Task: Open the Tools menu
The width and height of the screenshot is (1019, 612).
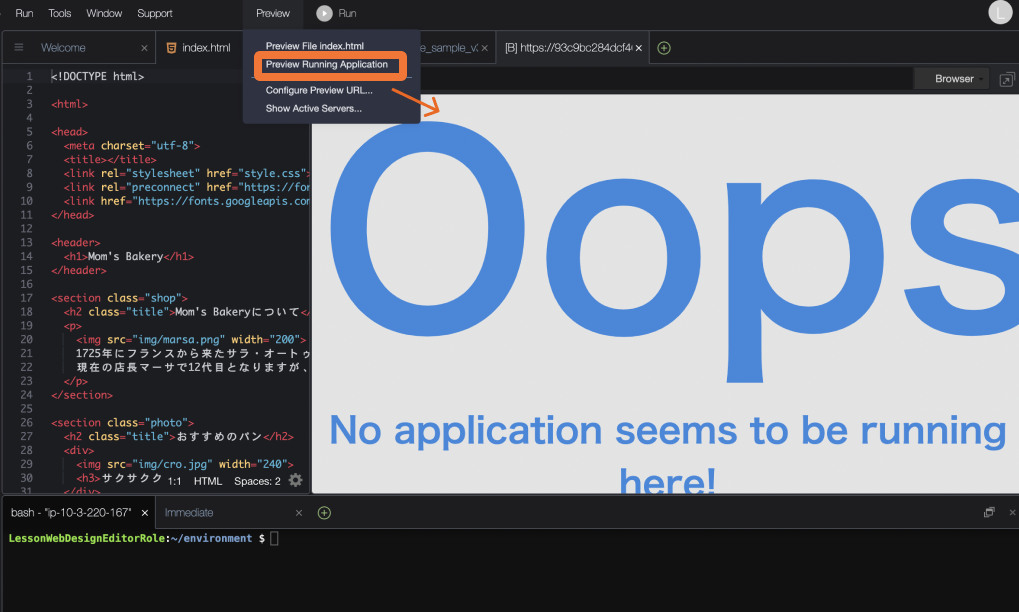Action: click(60, 13)
